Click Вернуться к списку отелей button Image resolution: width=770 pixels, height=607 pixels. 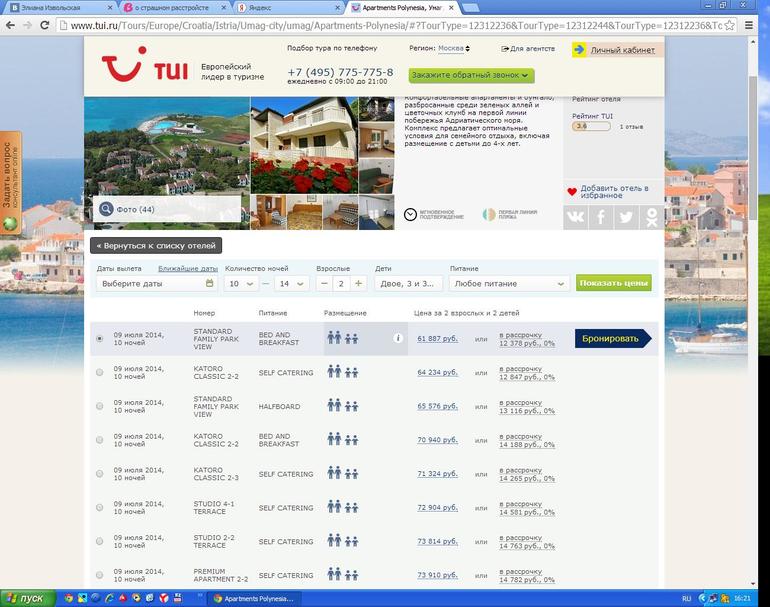pyautogui.click(x=156, y=246)
